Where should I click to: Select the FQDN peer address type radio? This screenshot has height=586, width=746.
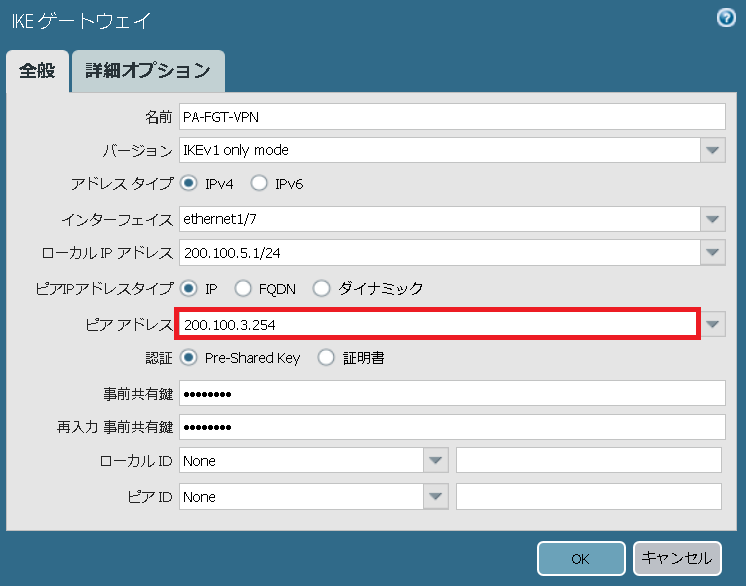(x=243, y=288)
